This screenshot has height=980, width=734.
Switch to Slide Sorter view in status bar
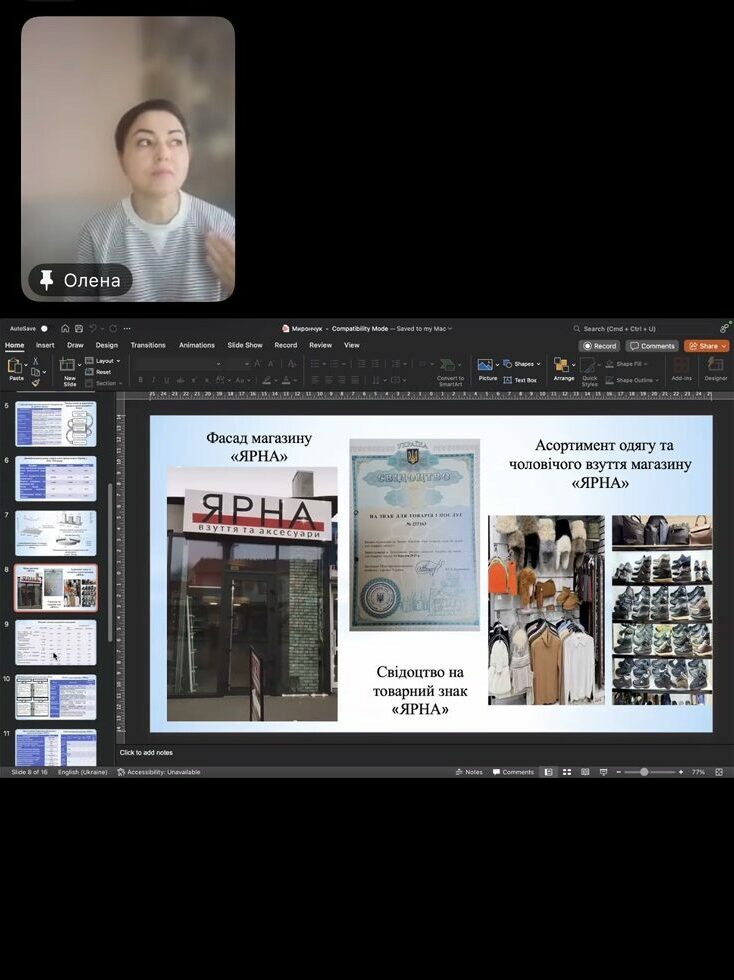pyautogui.click(x=567, y=772)
